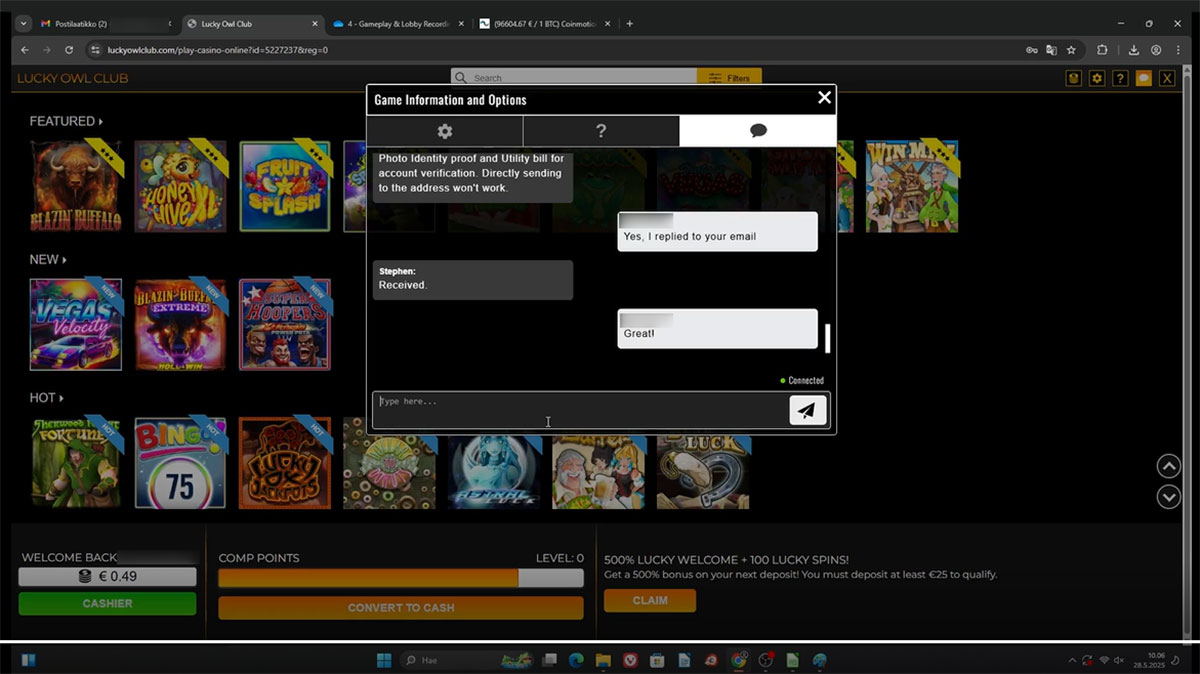Launch the Sherwood Forest Fortunes game
This screenshot has height=674, width=1200.
[x=76, y=462]
